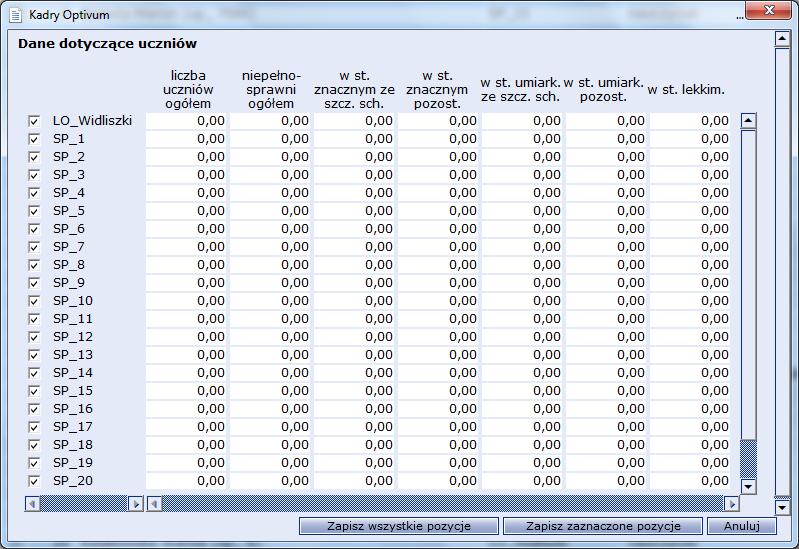This screenshot has width=799, height=549.
Task: Toggle the SP_12 checkbox
Action: [34, 337]
